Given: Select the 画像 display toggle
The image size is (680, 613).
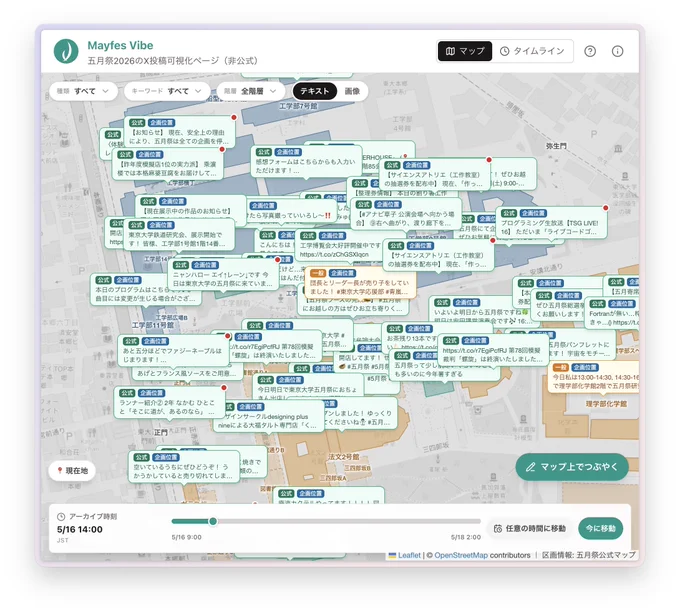Looking at the screenshot, I should point(352,91).
